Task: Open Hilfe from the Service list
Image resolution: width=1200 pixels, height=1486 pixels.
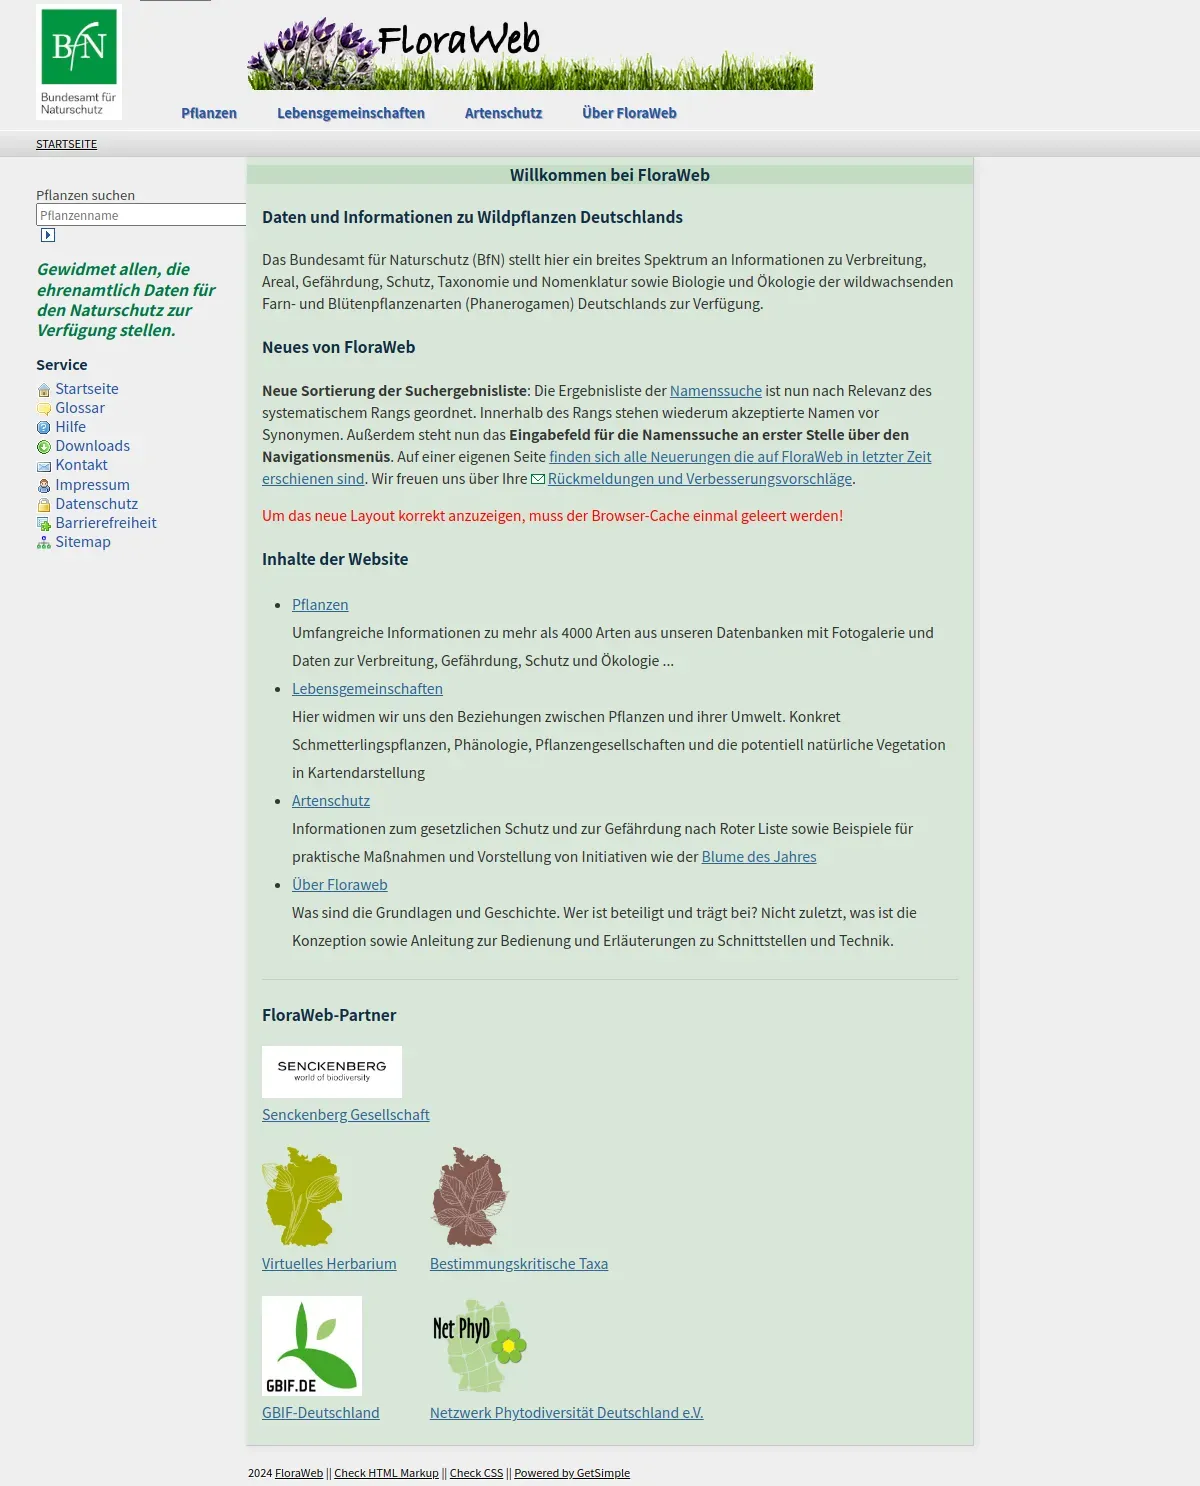Action: [x=70, y=427]
